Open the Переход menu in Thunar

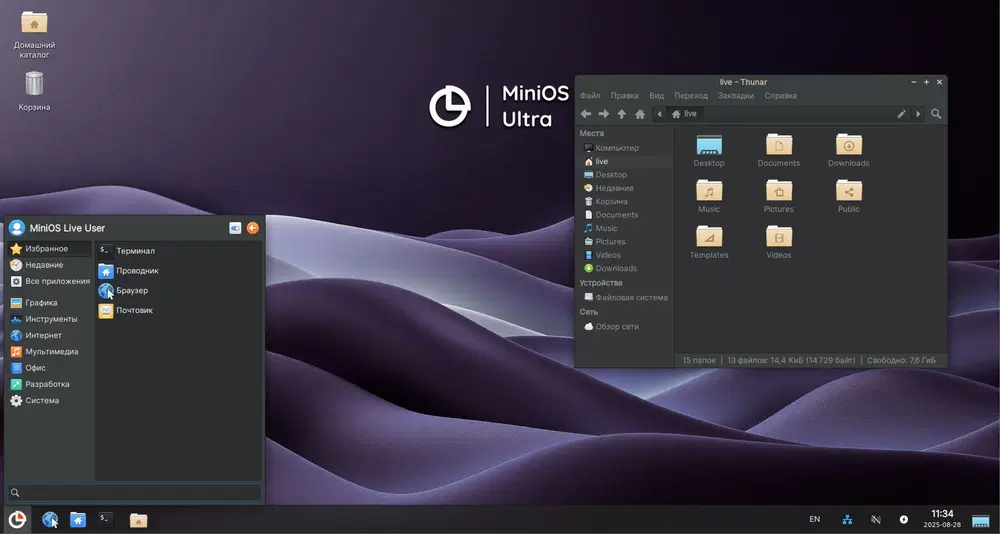pos(691,96)
